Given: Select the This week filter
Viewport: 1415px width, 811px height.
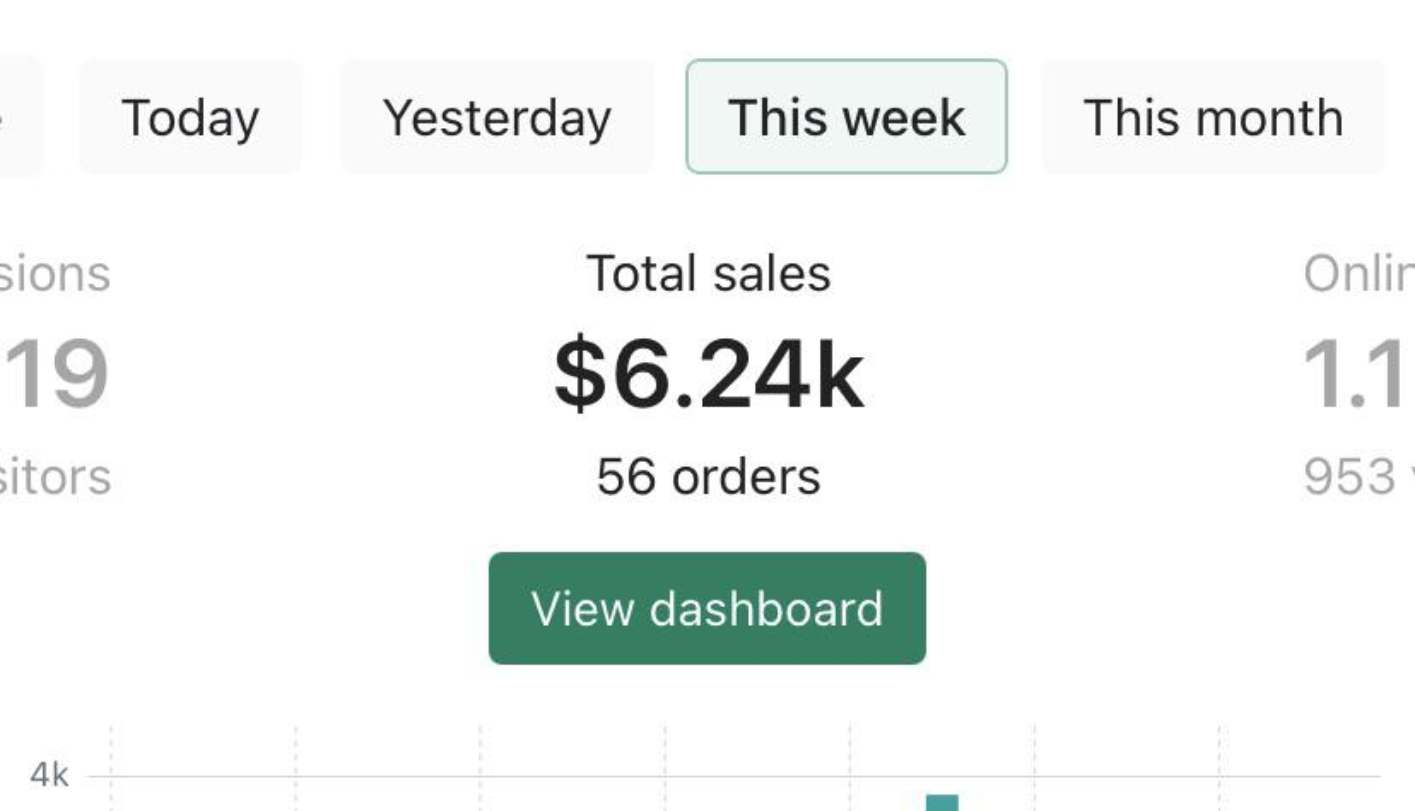Looking at the screenshot, I should 846,117.
